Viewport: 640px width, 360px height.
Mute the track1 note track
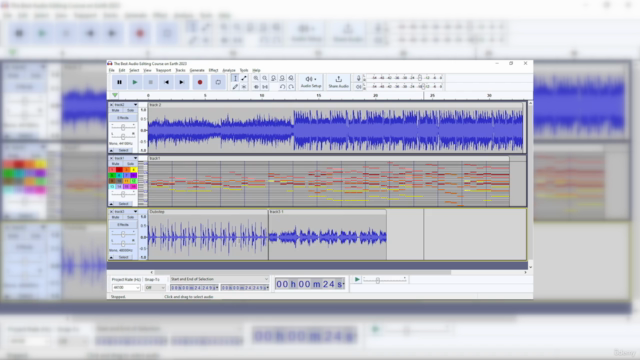coord(116,164)
